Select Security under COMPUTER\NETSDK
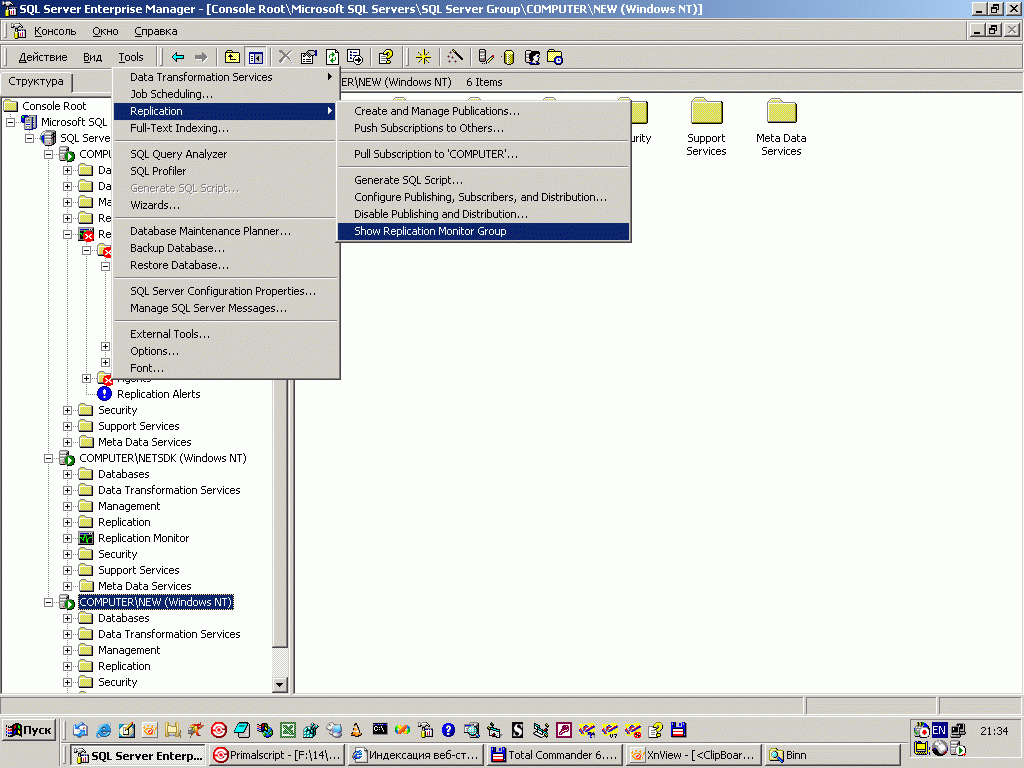Screen dimensions: 1024x768 [x=118, y=554]
